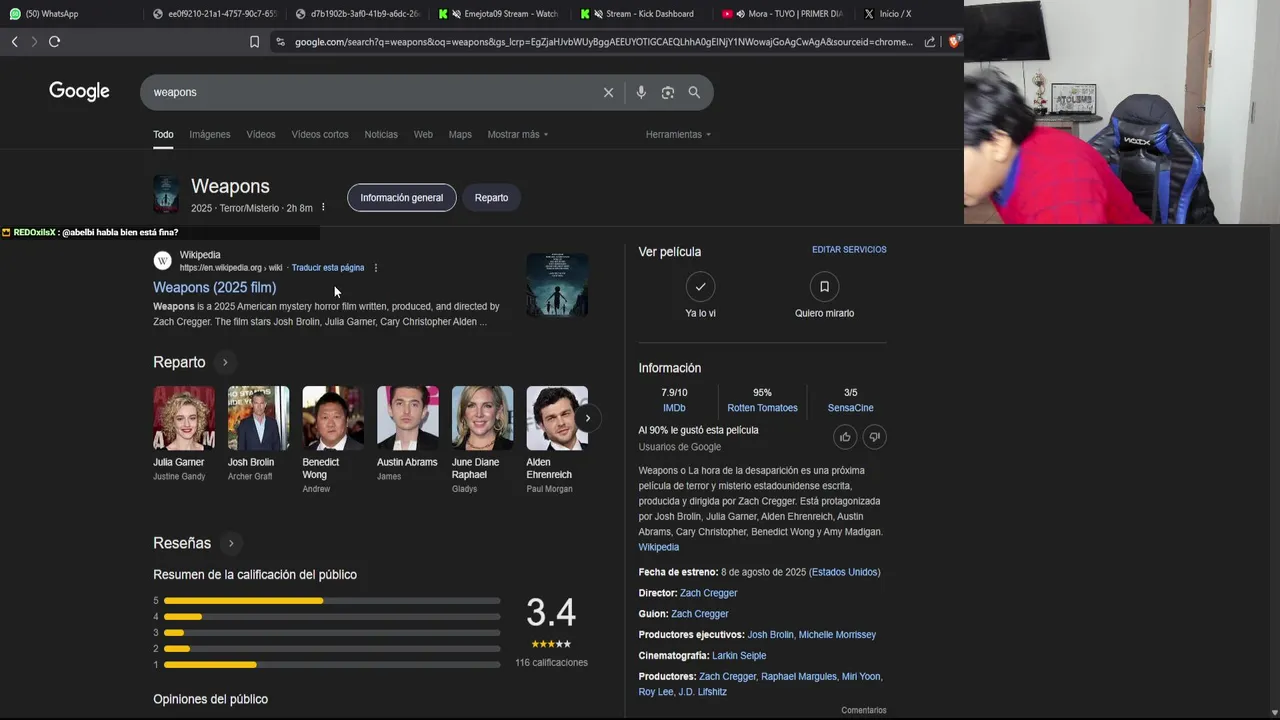Select the Web search tab
The image size is (1280, 720).
coord(423,134)
